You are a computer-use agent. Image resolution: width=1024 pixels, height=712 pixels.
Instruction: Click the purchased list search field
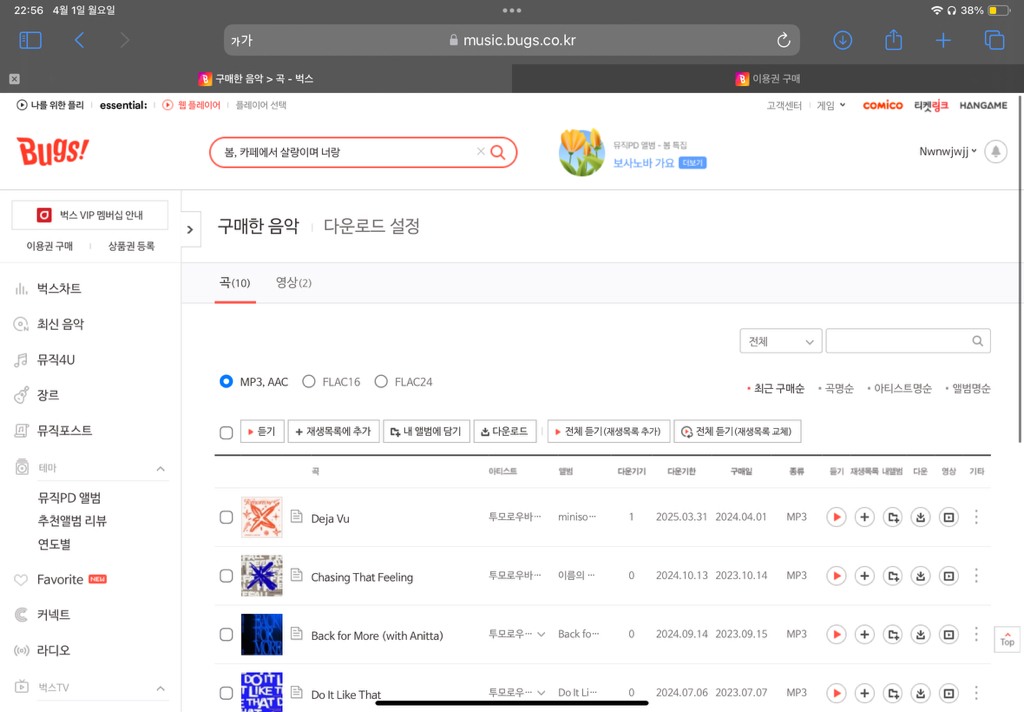[908, 341]
